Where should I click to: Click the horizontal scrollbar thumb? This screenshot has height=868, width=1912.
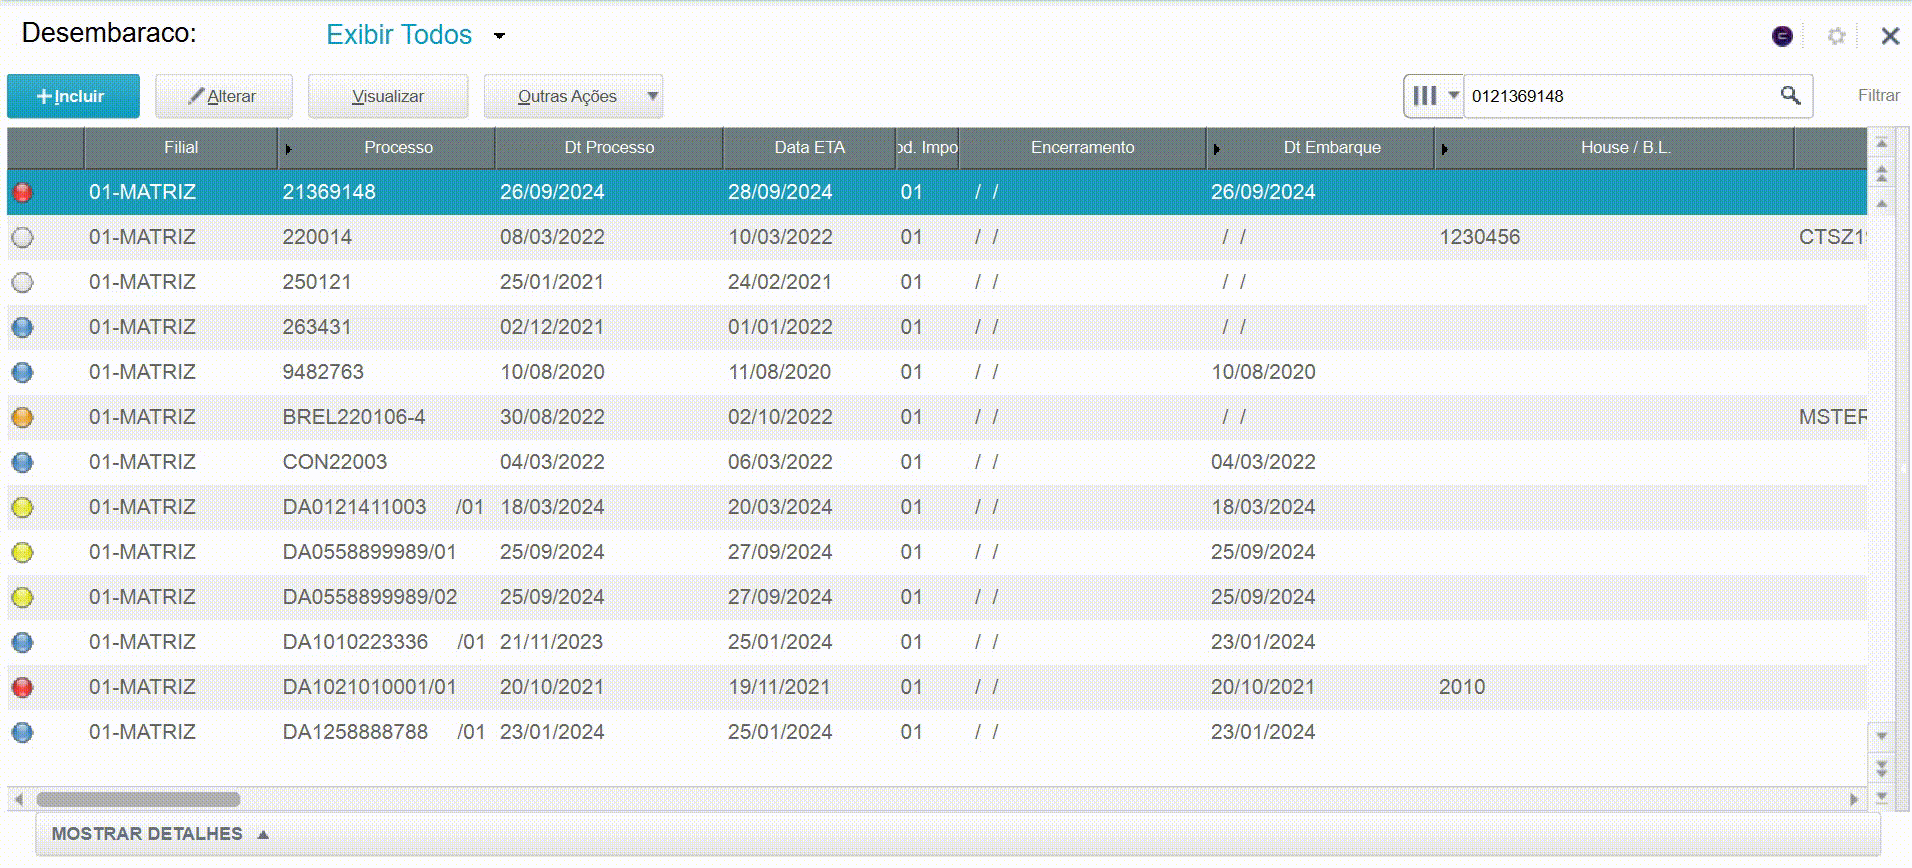138,799
